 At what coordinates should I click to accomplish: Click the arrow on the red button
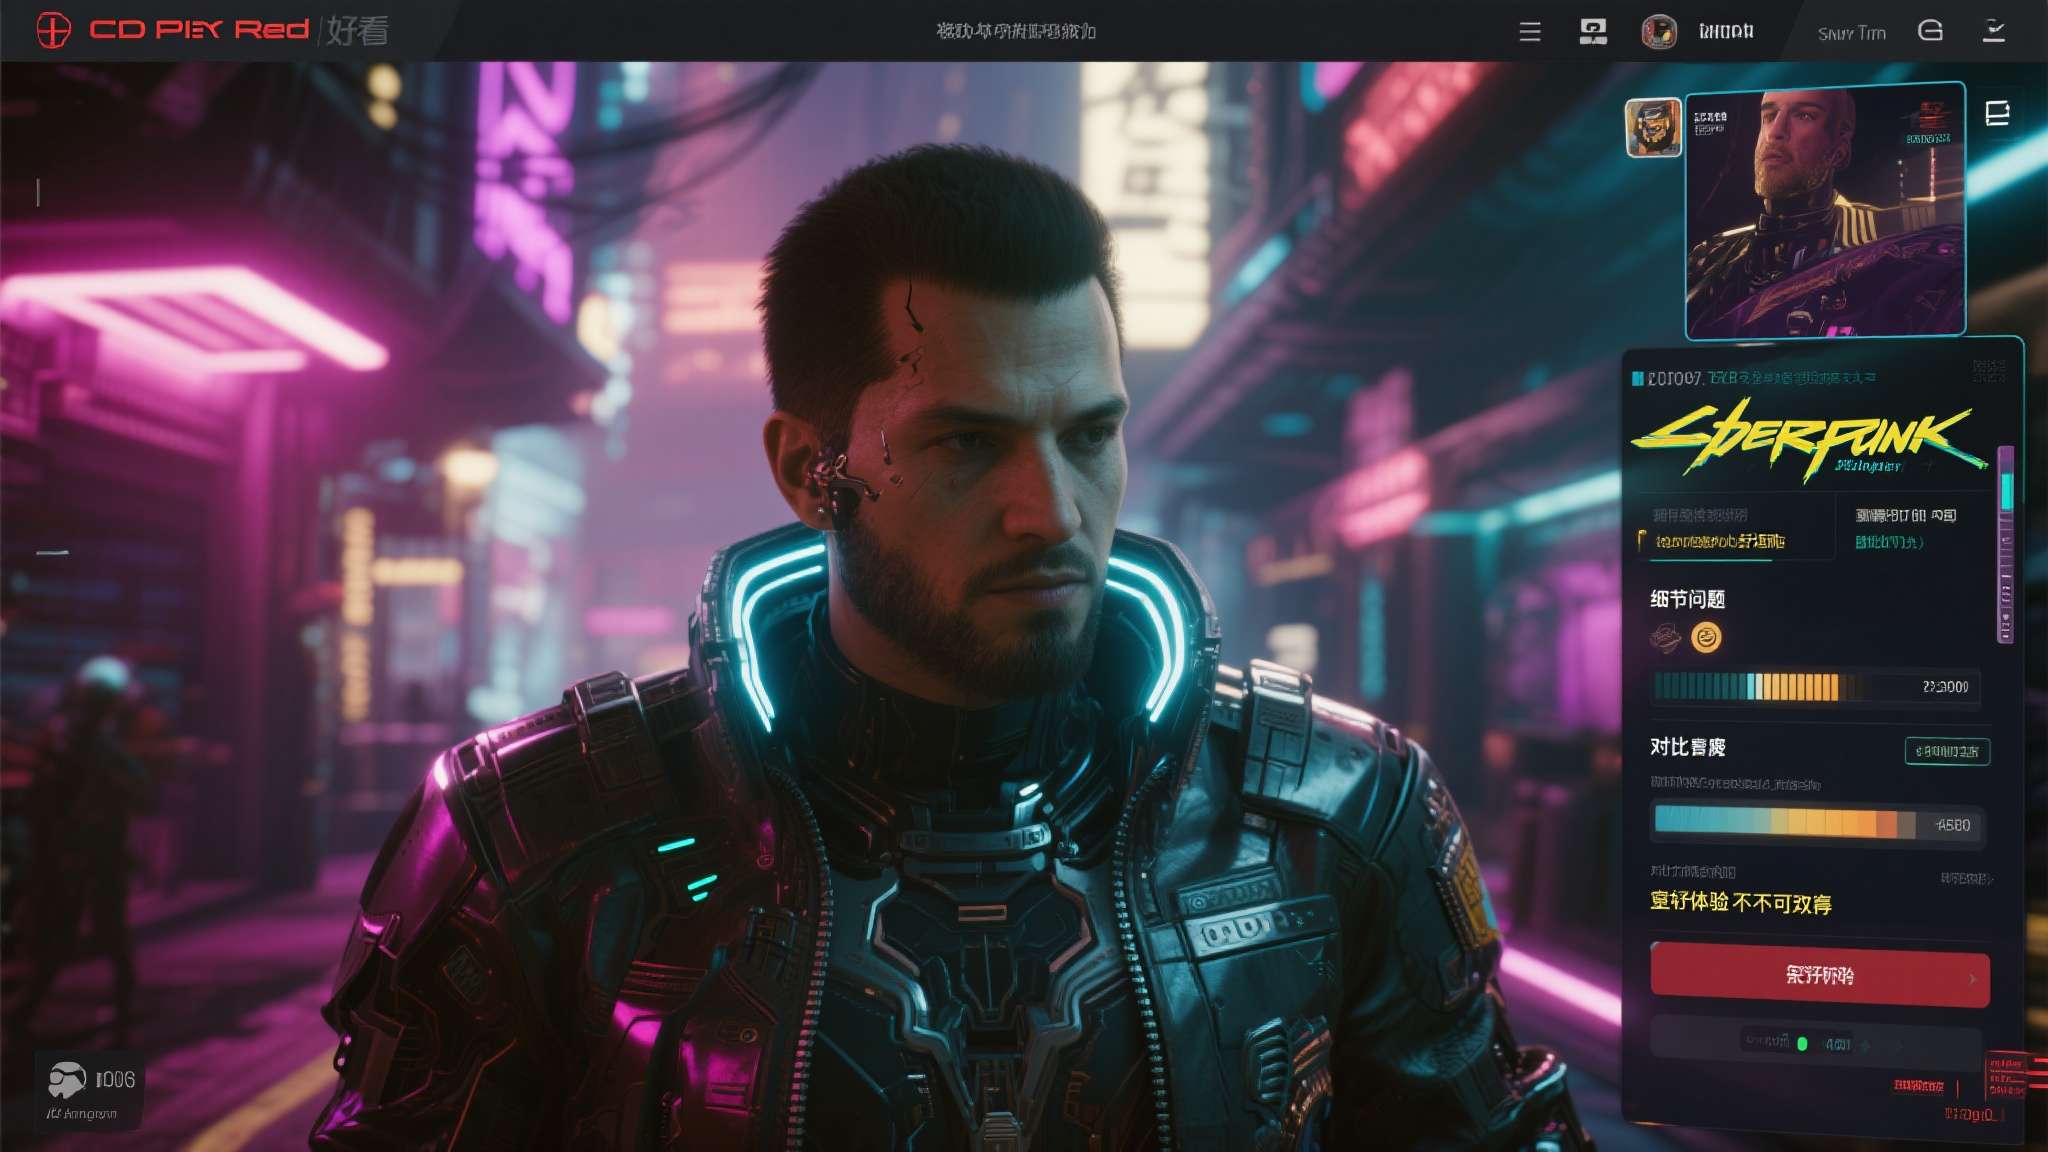click(x=1972, y=978)
